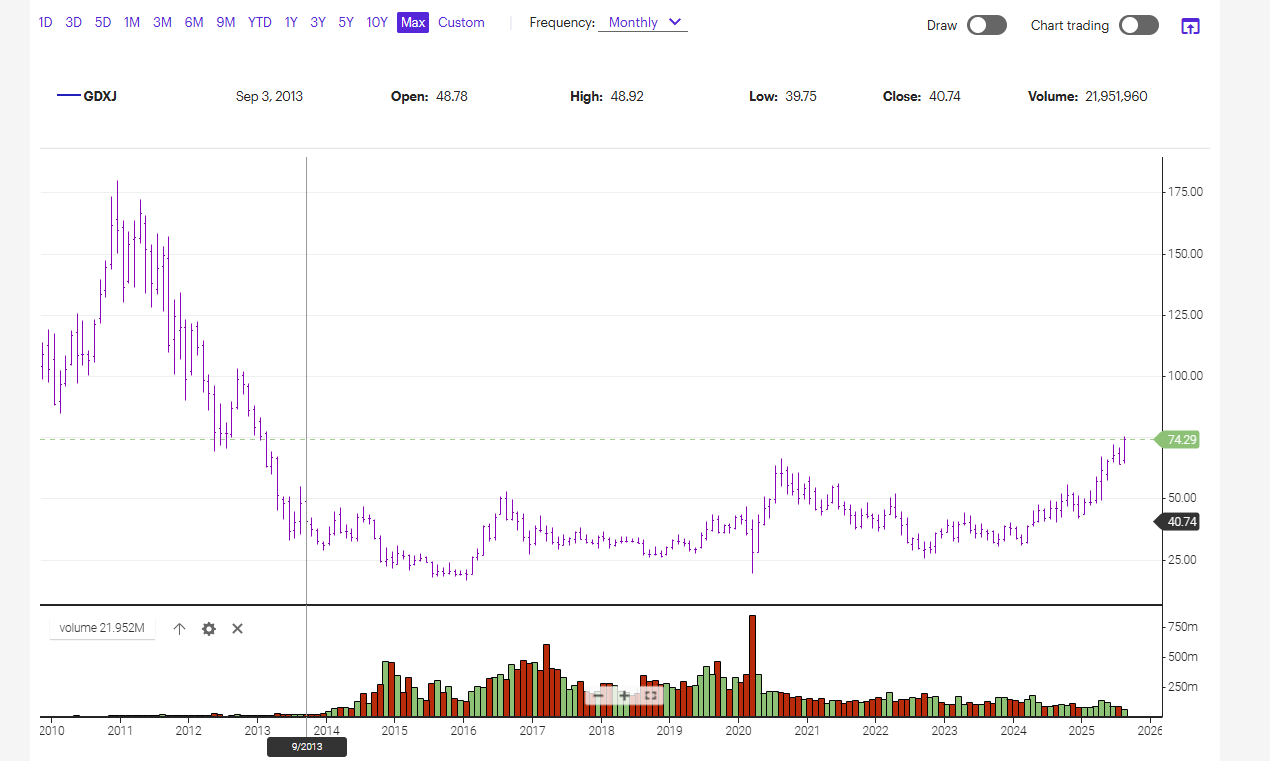
Task: Enable the Draw toggle
Action: 986,26
